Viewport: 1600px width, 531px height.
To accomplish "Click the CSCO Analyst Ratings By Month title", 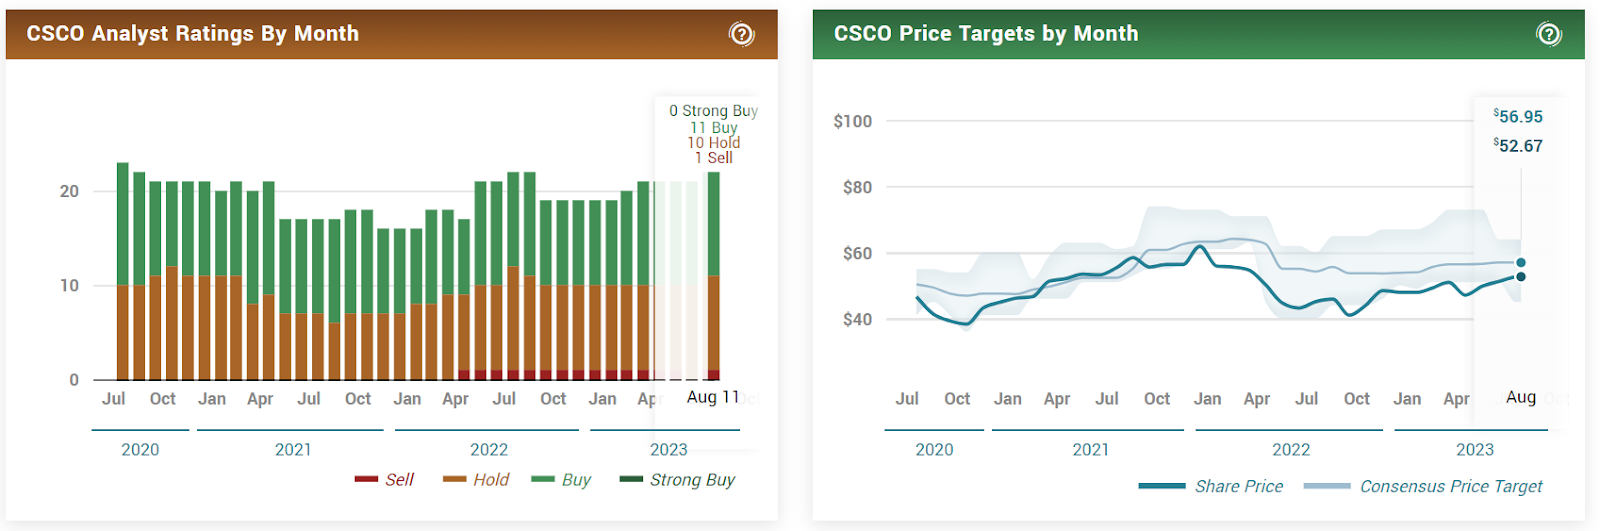I will pos(192,34).
